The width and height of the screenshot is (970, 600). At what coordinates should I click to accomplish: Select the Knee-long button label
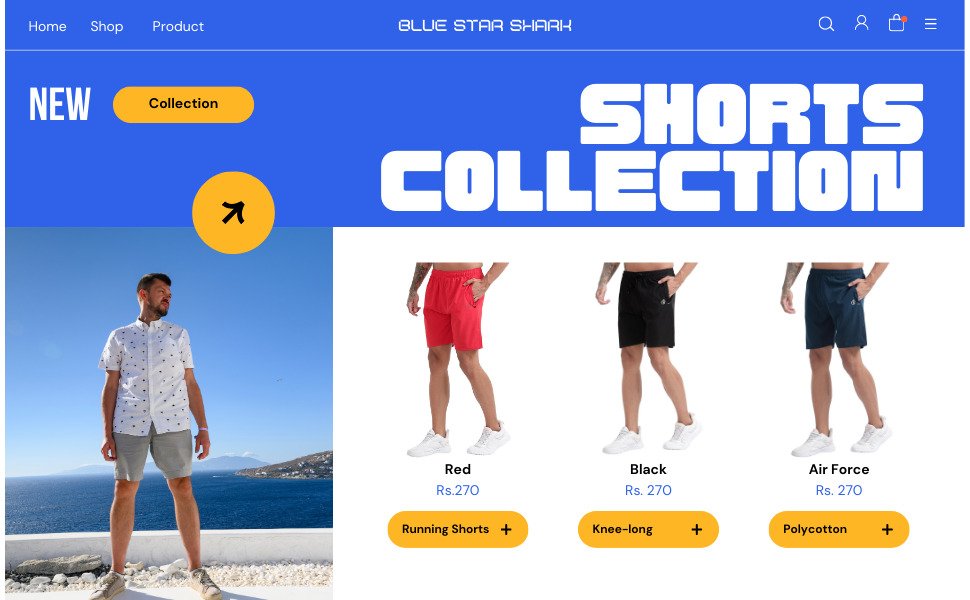point(622,529)
